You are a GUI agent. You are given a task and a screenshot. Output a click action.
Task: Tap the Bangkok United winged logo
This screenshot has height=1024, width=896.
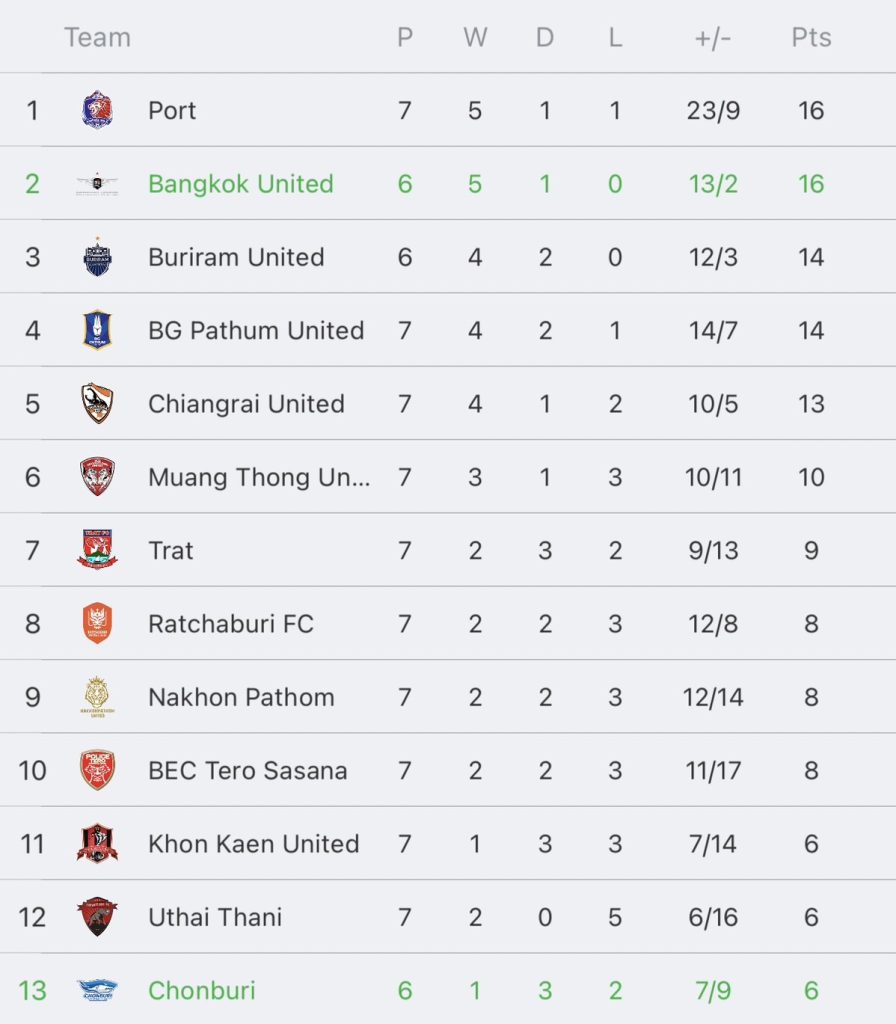click(x=97, y=184)
